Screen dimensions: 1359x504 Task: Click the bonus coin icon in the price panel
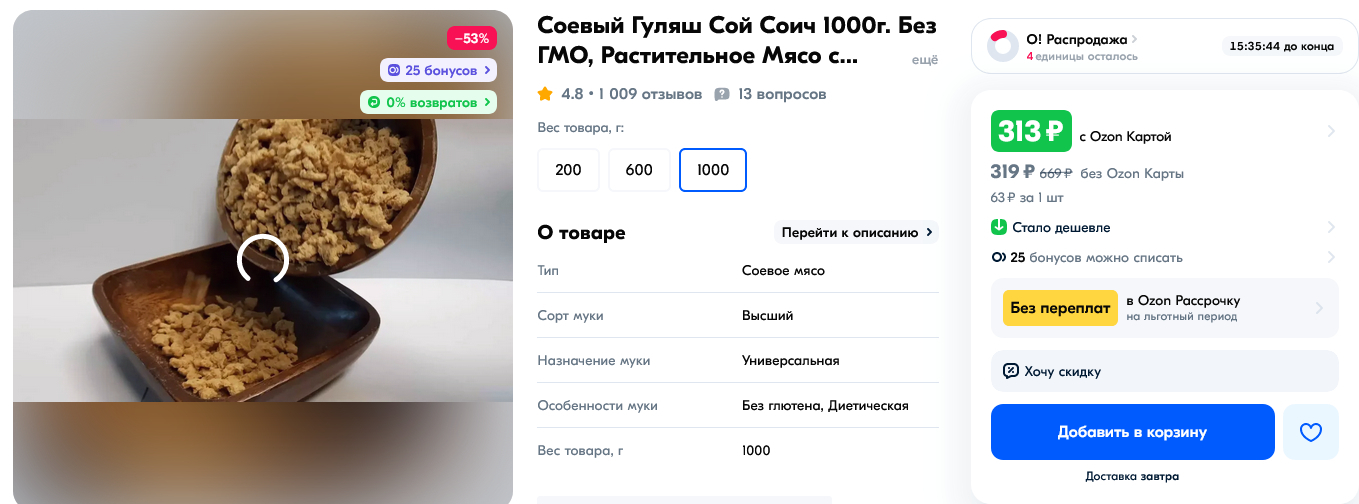click(x=998, y=257)
